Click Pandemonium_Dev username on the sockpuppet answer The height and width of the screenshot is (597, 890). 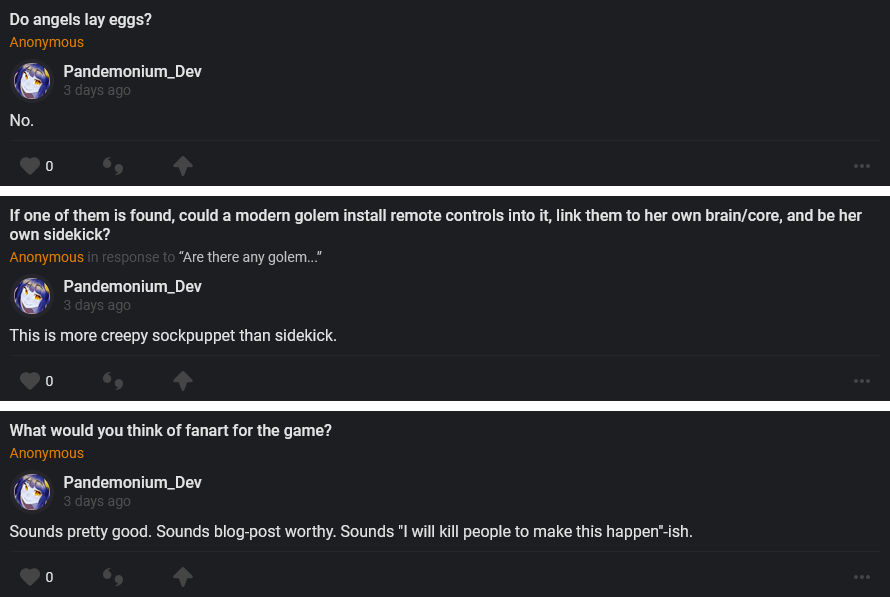point(132,287)
